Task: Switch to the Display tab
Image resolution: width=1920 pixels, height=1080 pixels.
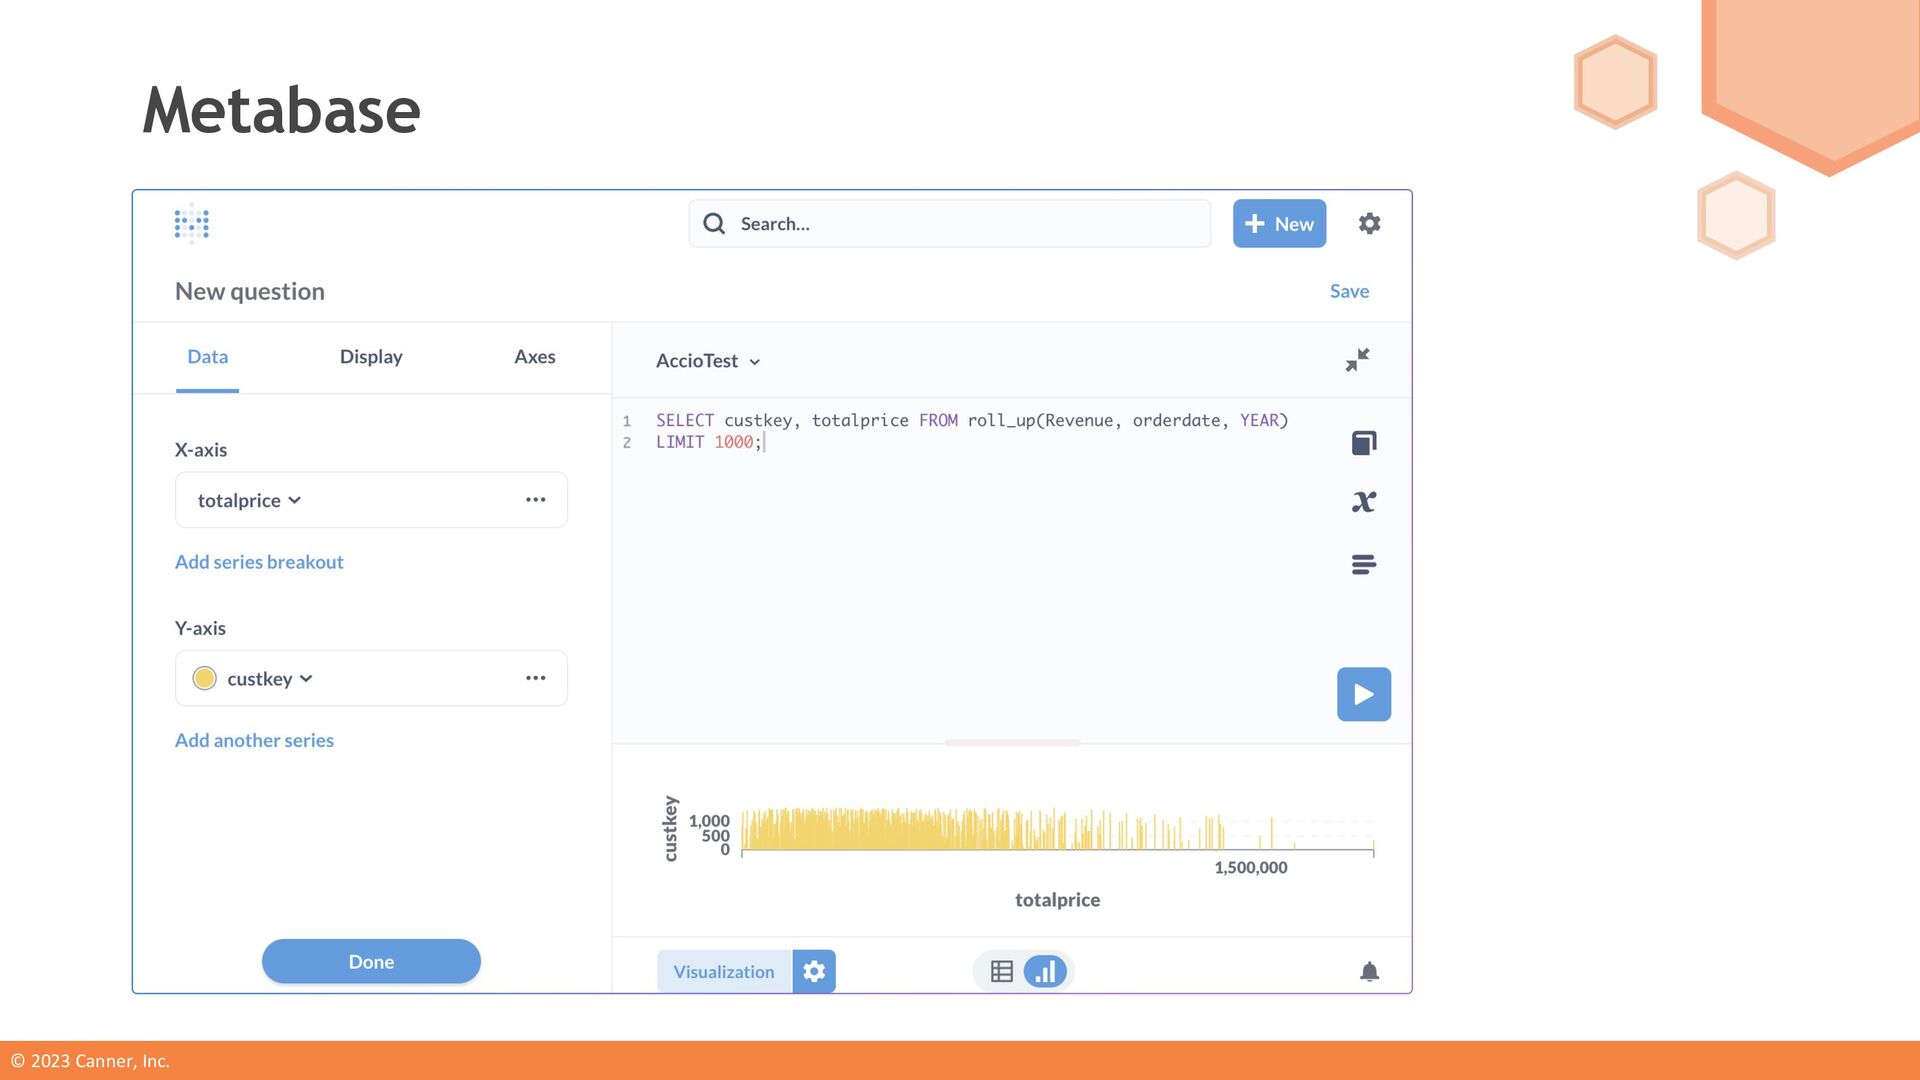Action: pyautogui.click(x=371, y=357)
